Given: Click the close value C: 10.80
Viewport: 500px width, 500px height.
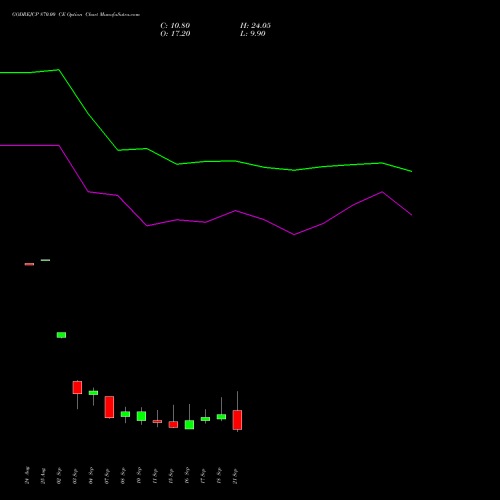Looking at the screenshot, I should pyautogui.click(x=175, y=26).
